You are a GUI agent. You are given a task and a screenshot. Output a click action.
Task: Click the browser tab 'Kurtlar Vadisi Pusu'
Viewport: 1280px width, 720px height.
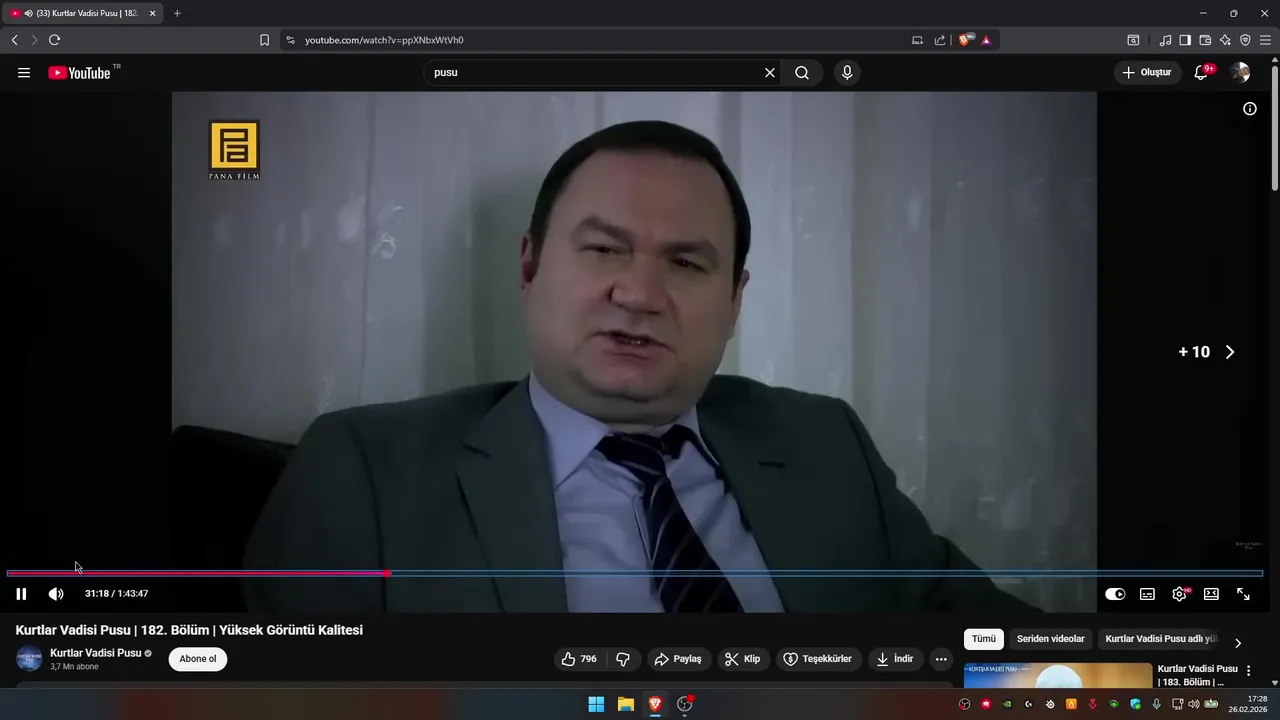coord(82,13)
